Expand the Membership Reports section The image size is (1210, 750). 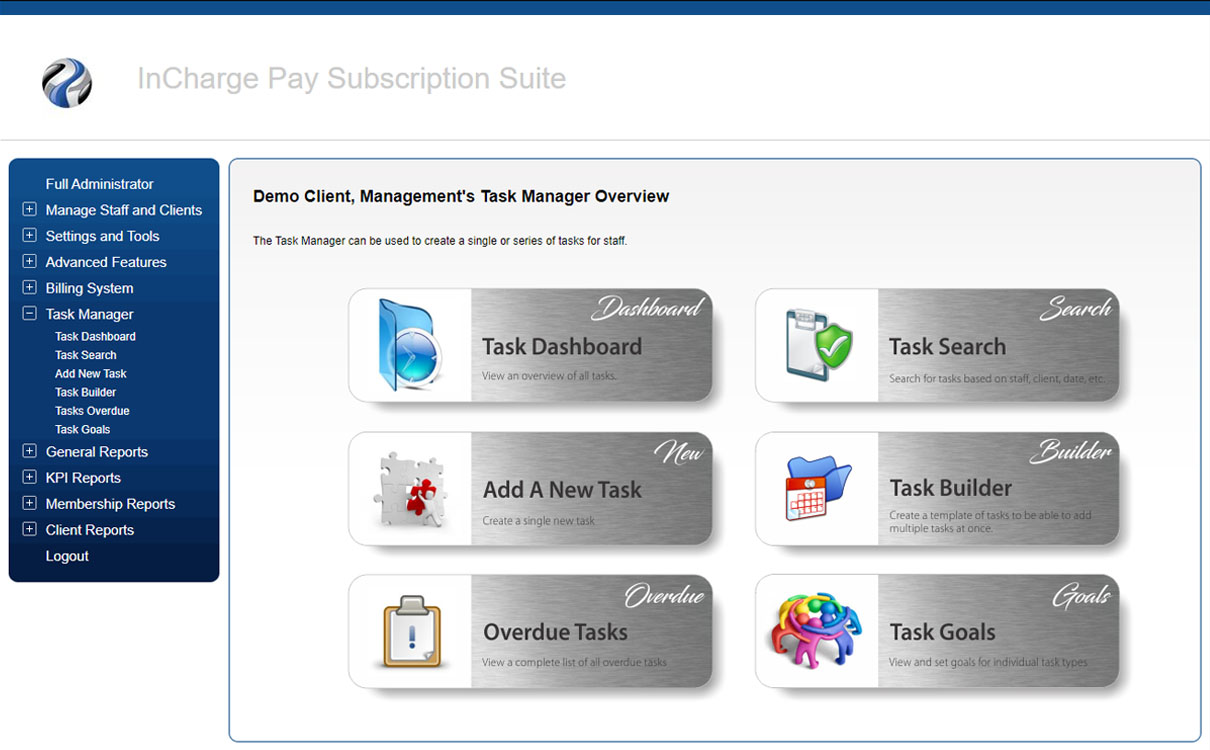(29, 504)
